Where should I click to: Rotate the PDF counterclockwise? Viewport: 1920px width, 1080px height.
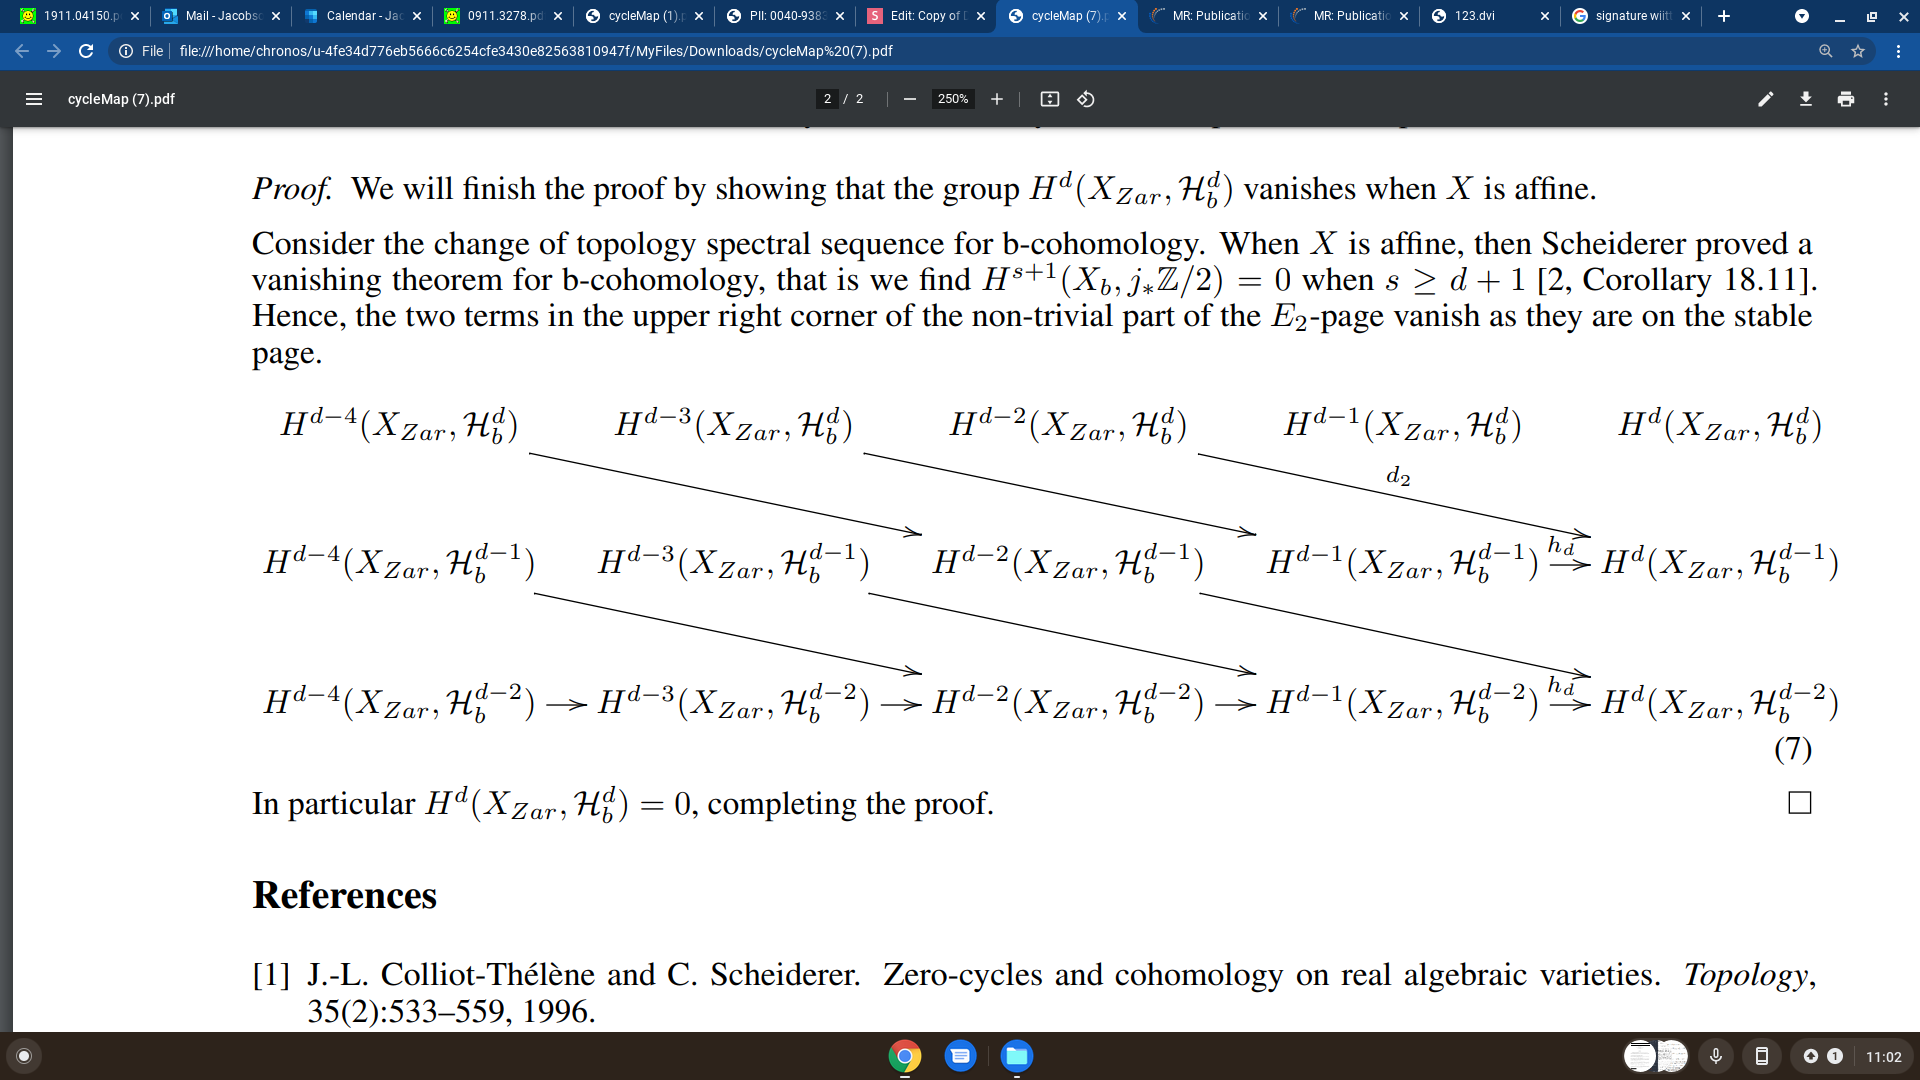point(1085,99)
